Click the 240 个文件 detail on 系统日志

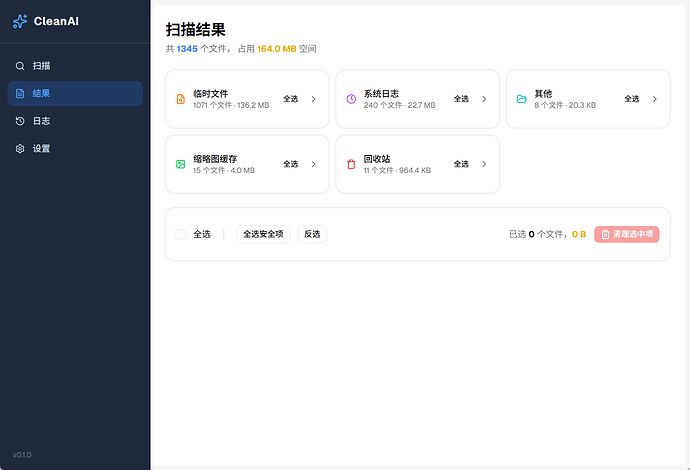(x=383, y=105)
